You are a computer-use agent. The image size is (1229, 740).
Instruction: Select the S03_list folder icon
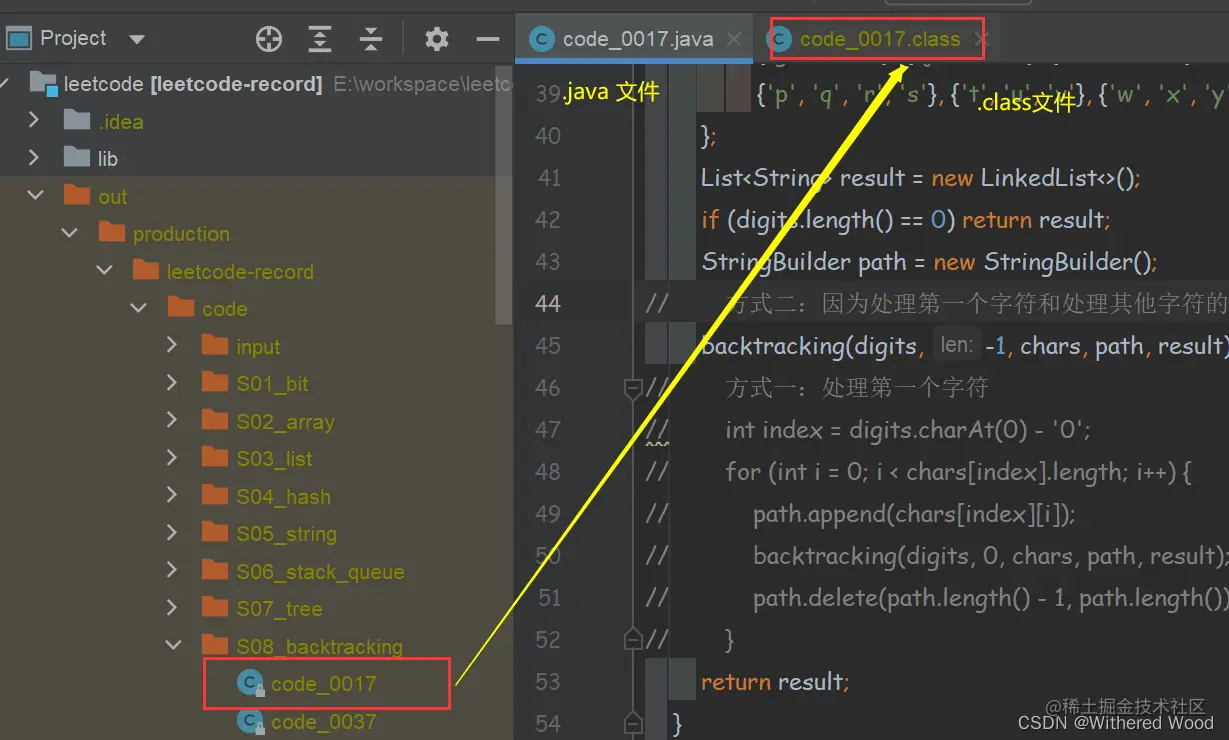[x=215, y=458]
